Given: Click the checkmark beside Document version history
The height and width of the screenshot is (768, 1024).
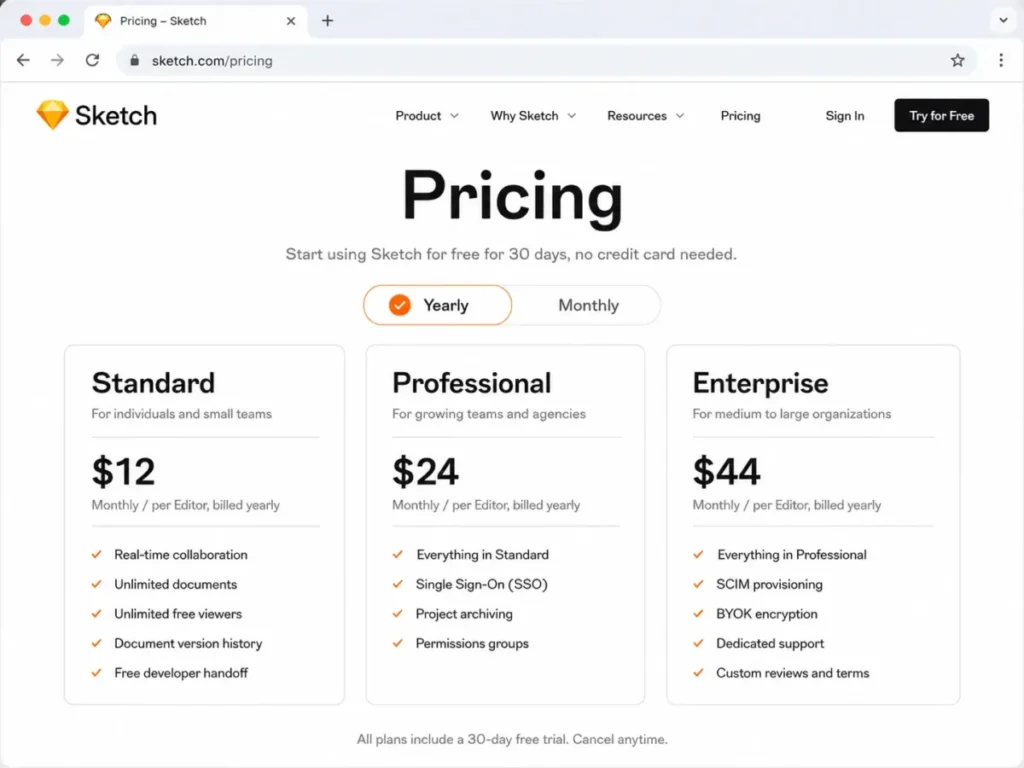Looking at the screenshot, I should (97, 643).
